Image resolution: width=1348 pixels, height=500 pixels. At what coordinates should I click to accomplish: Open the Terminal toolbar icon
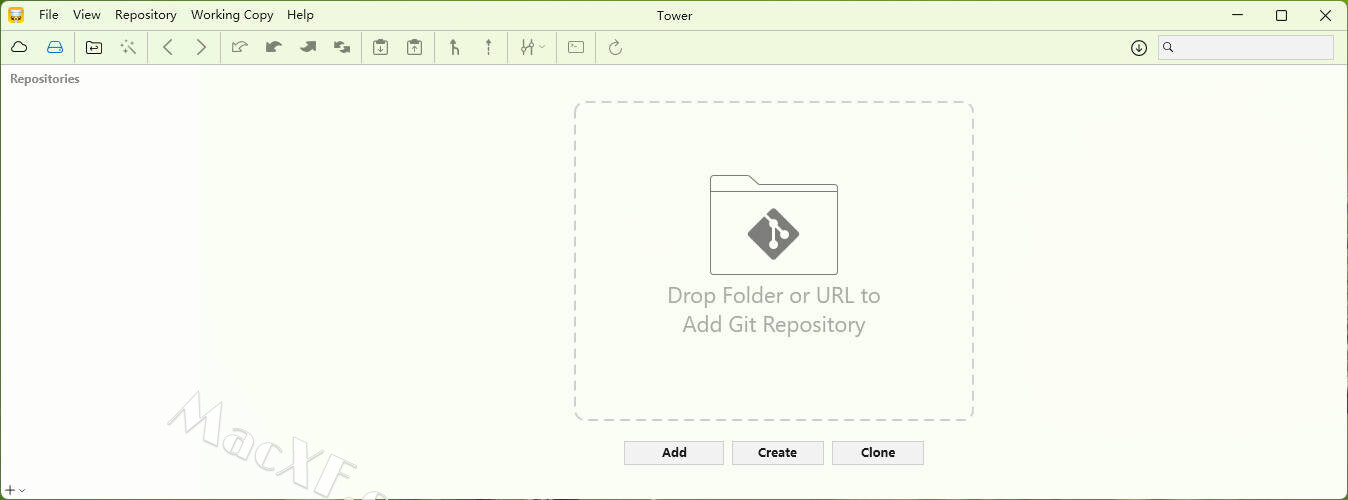[576, 47]
